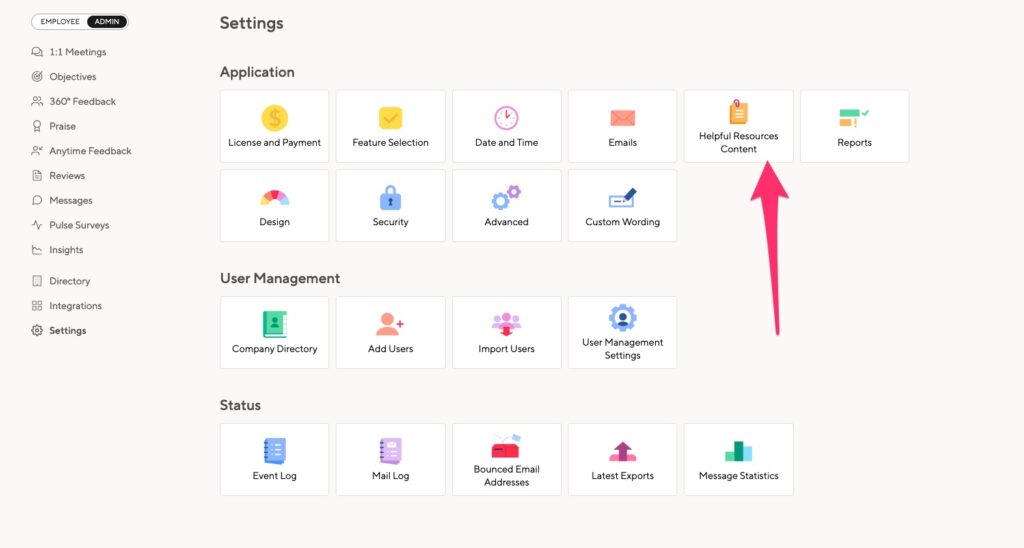Open the Advanced gears icon
1024x548 pixels.
point(506,197)
